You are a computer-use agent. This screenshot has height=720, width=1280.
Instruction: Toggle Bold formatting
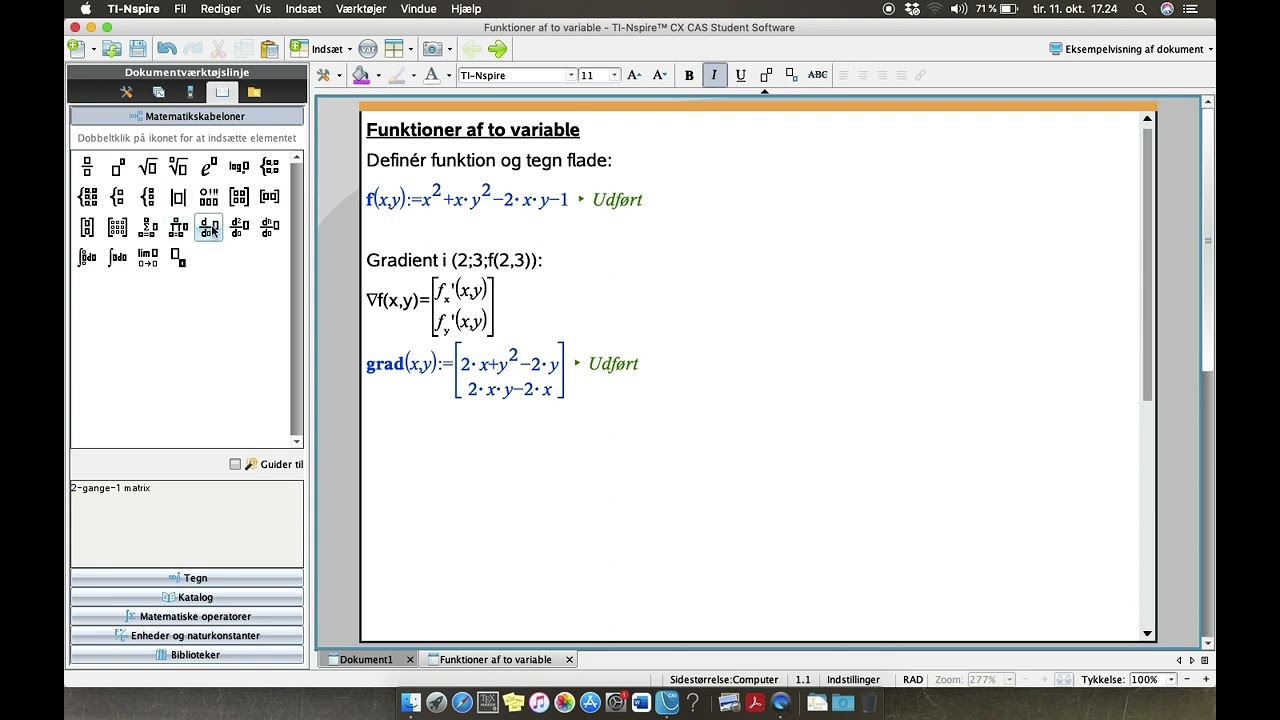pyautogui.click(x=689, y=75)
